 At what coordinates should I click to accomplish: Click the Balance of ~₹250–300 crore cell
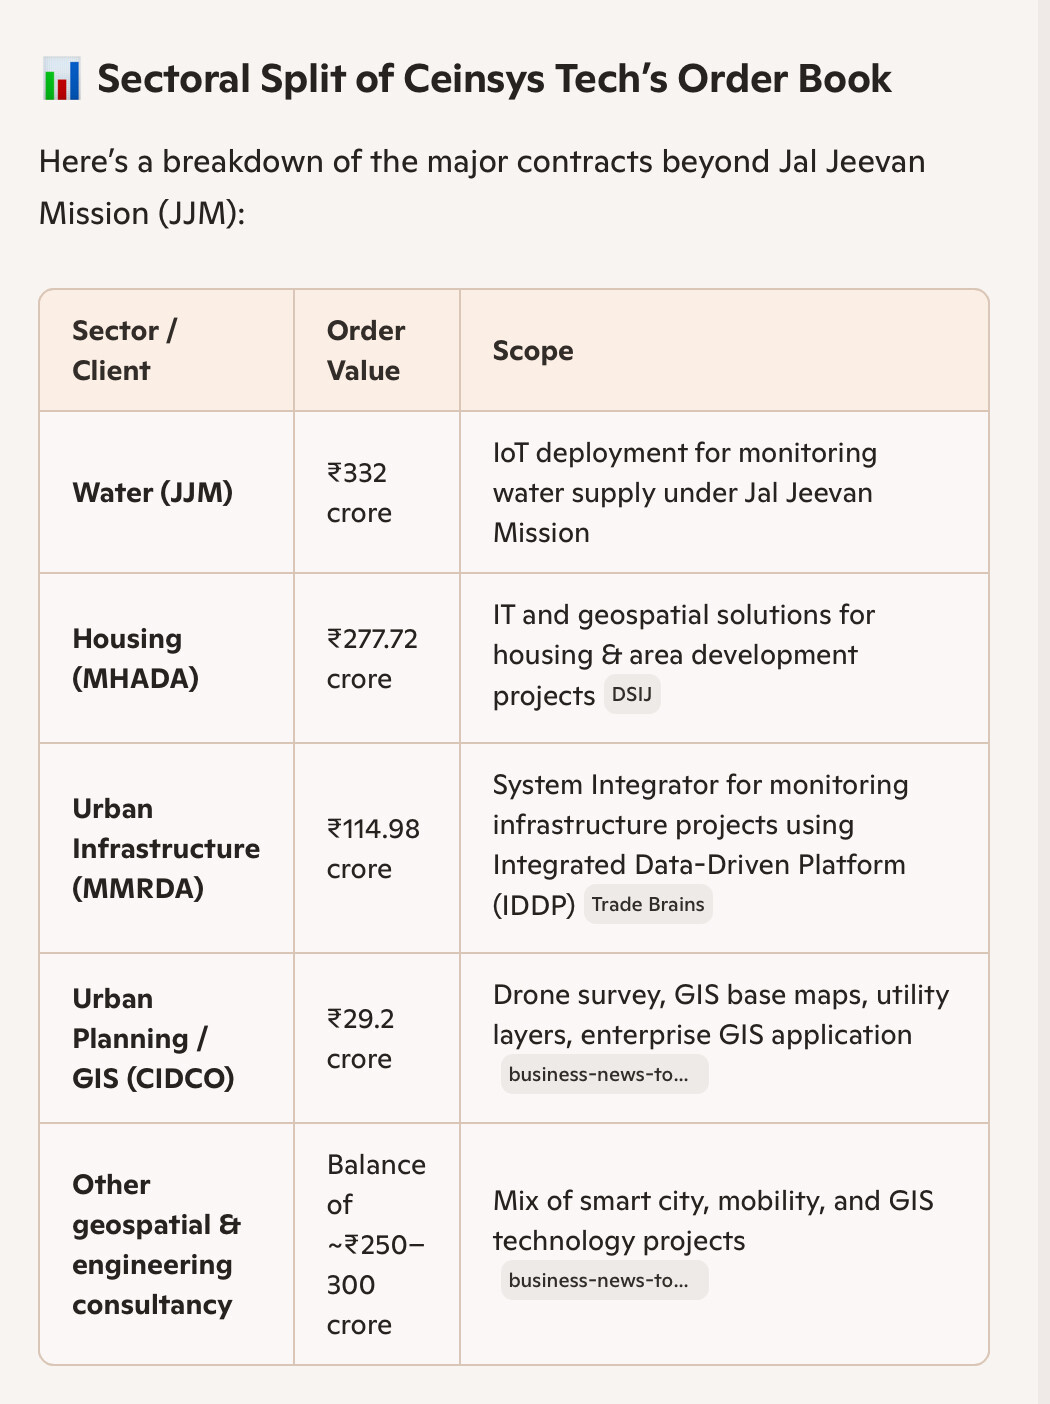pyautogui.click(x=376, y=1245)
